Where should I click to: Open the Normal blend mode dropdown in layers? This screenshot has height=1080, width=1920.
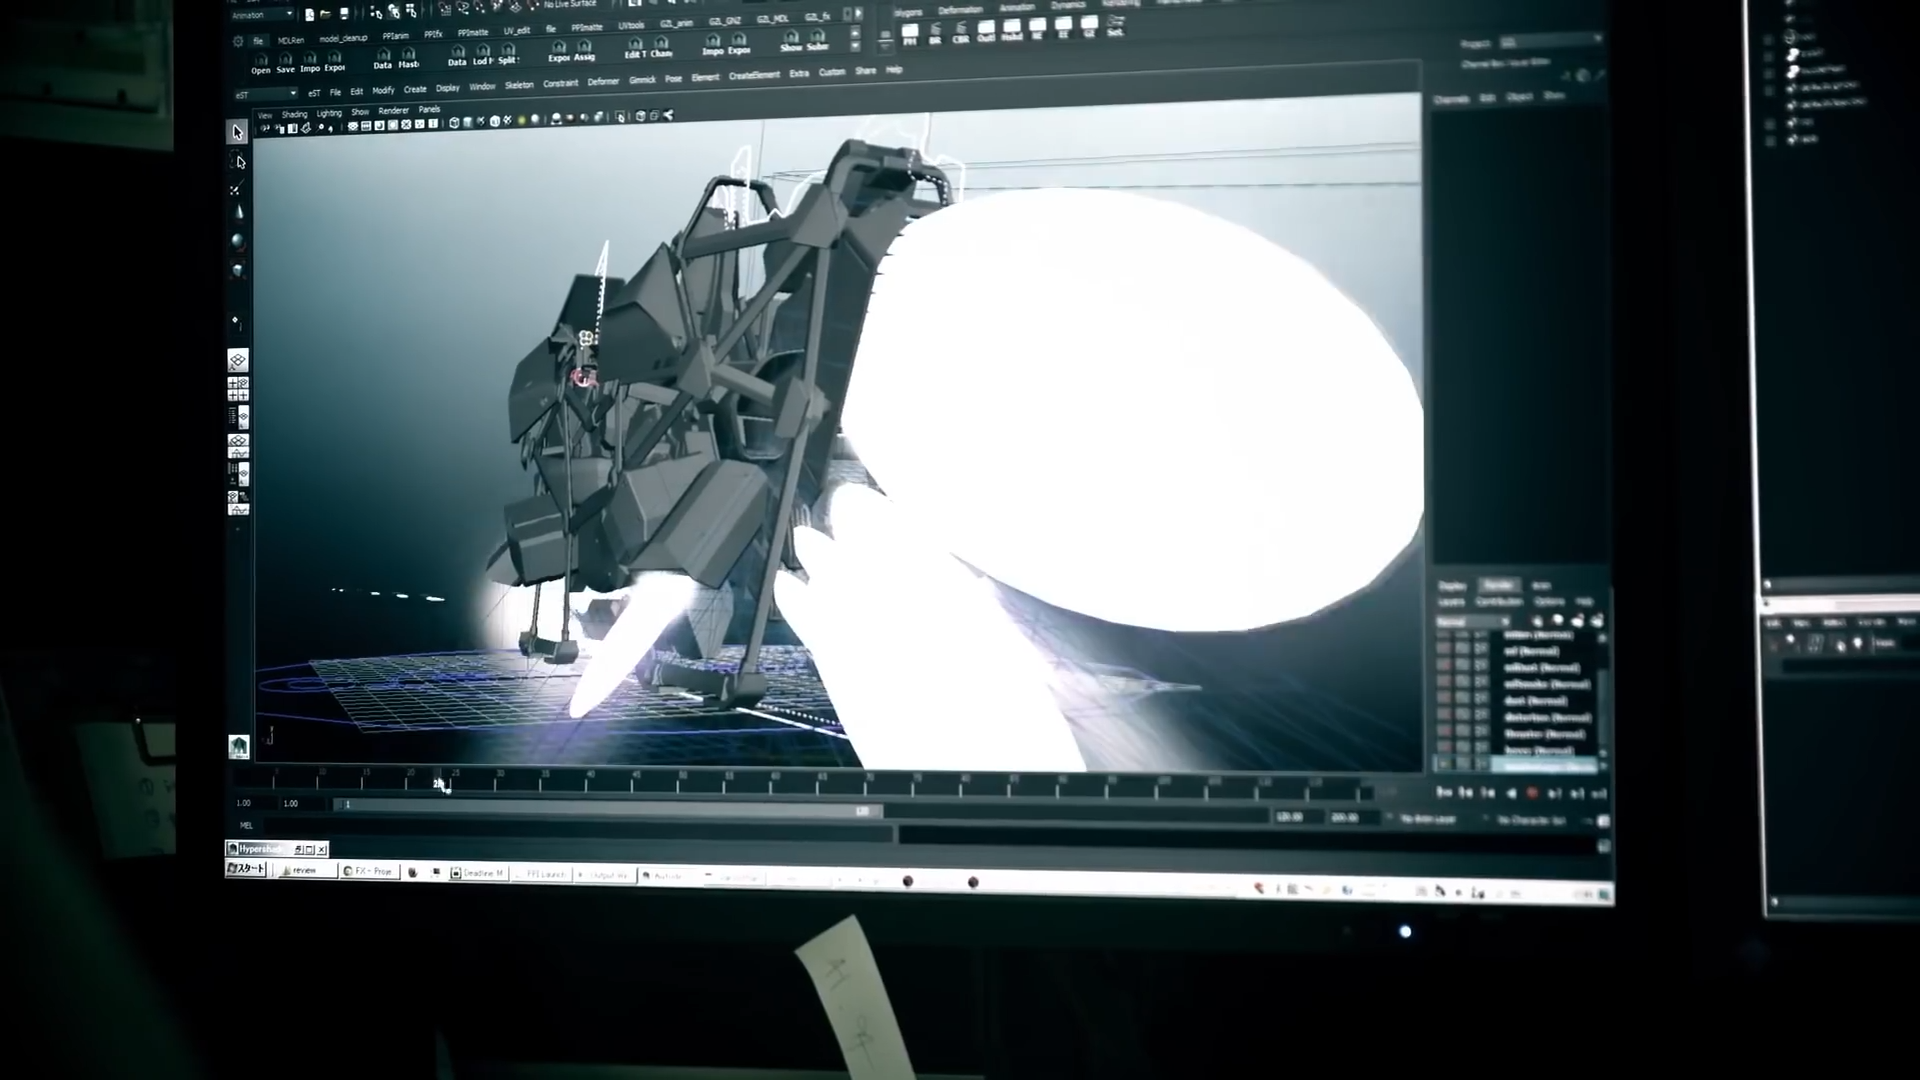1472,622
